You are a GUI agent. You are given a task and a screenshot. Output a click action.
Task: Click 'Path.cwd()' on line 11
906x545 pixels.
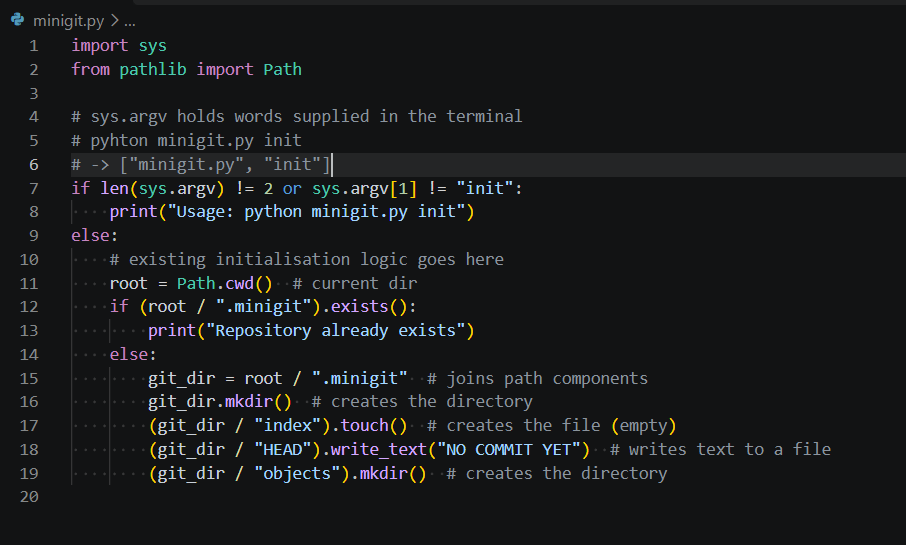224,283
